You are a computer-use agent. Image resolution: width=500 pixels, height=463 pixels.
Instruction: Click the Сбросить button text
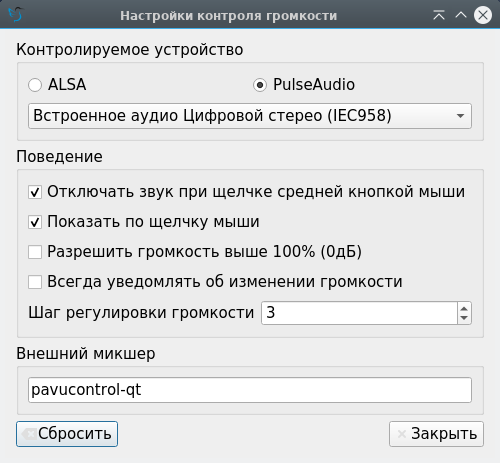[75, 434]
